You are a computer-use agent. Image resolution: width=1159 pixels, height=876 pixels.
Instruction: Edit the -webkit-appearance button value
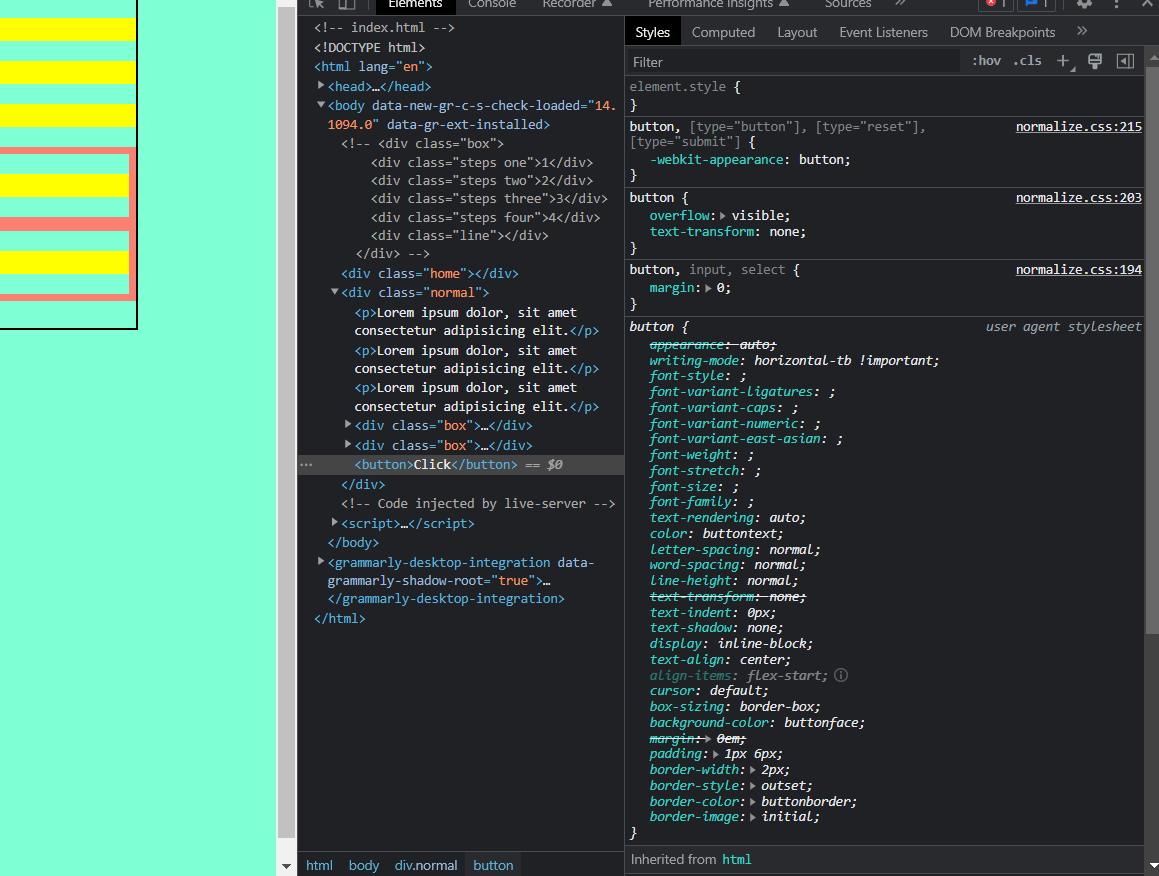click(x=823, y=160)
